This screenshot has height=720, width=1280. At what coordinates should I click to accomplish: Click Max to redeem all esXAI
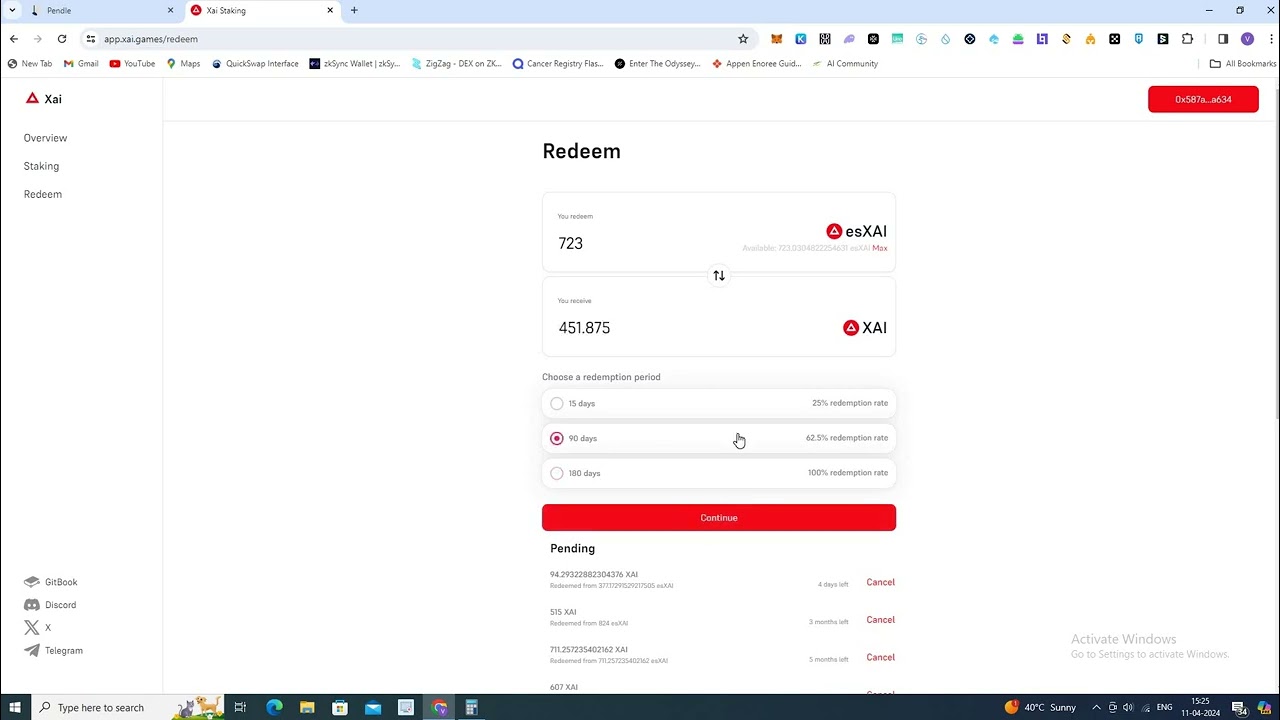pyautogui.click(x=879, y=248)
